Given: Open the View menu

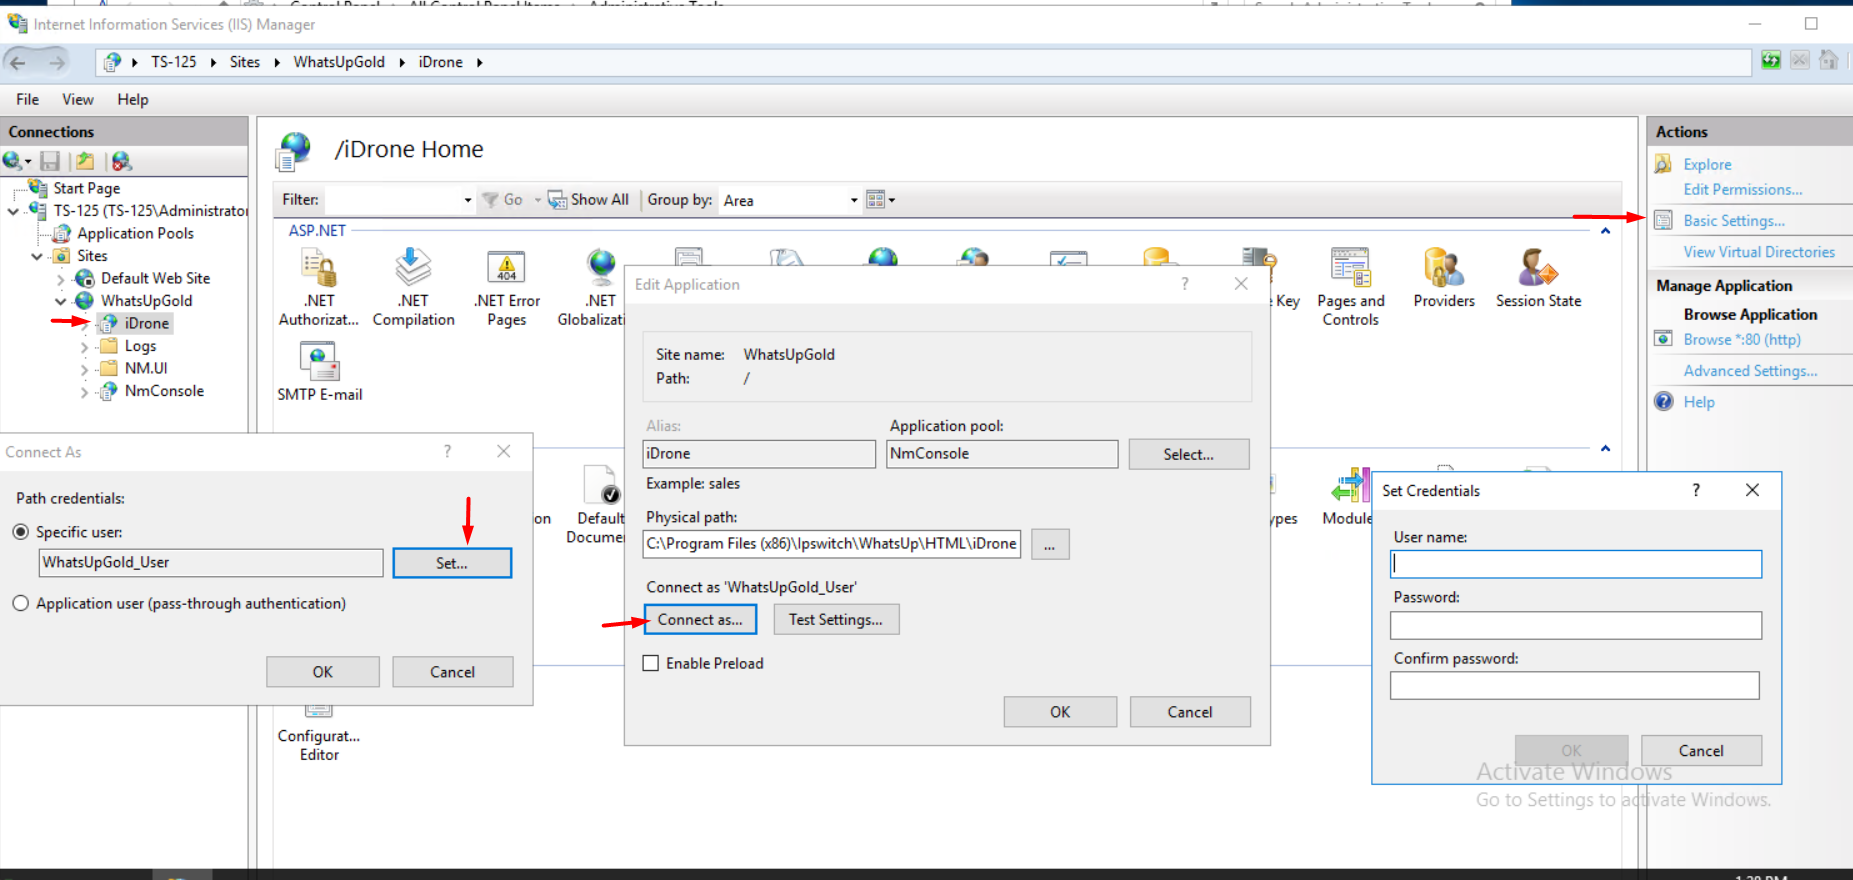Looking at the screenshot, I should coord(78,99).
